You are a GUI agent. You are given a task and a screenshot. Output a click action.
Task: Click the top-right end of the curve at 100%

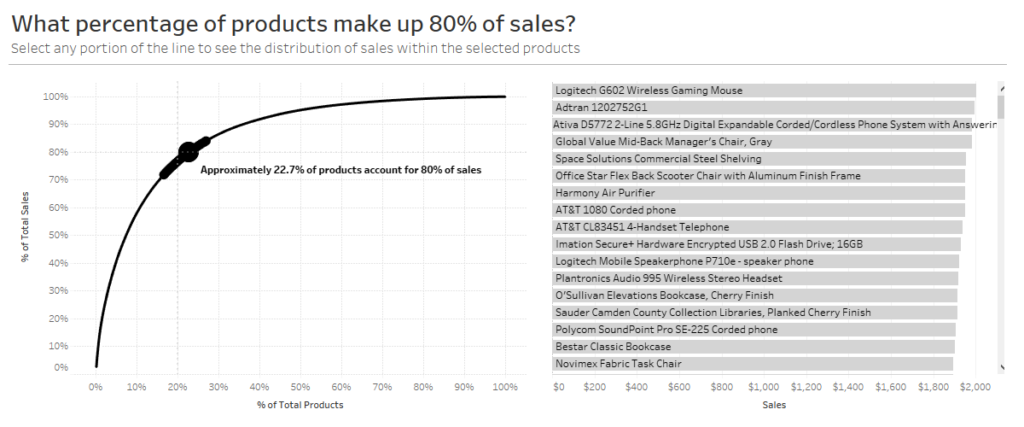[x=504, y=96]
